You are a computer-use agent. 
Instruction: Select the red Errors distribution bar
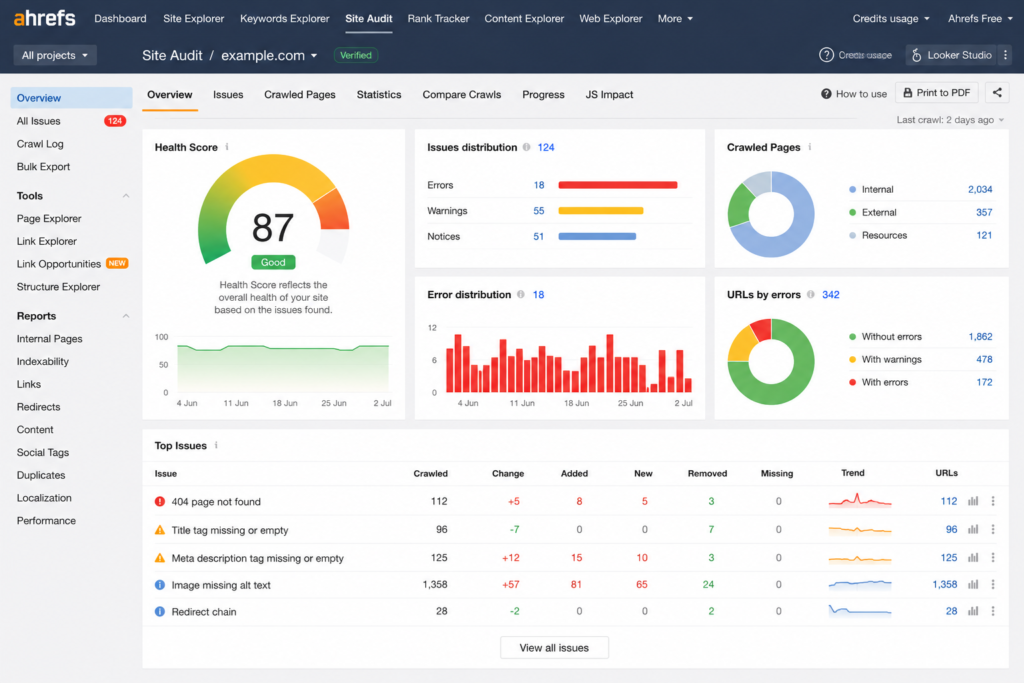618,185
